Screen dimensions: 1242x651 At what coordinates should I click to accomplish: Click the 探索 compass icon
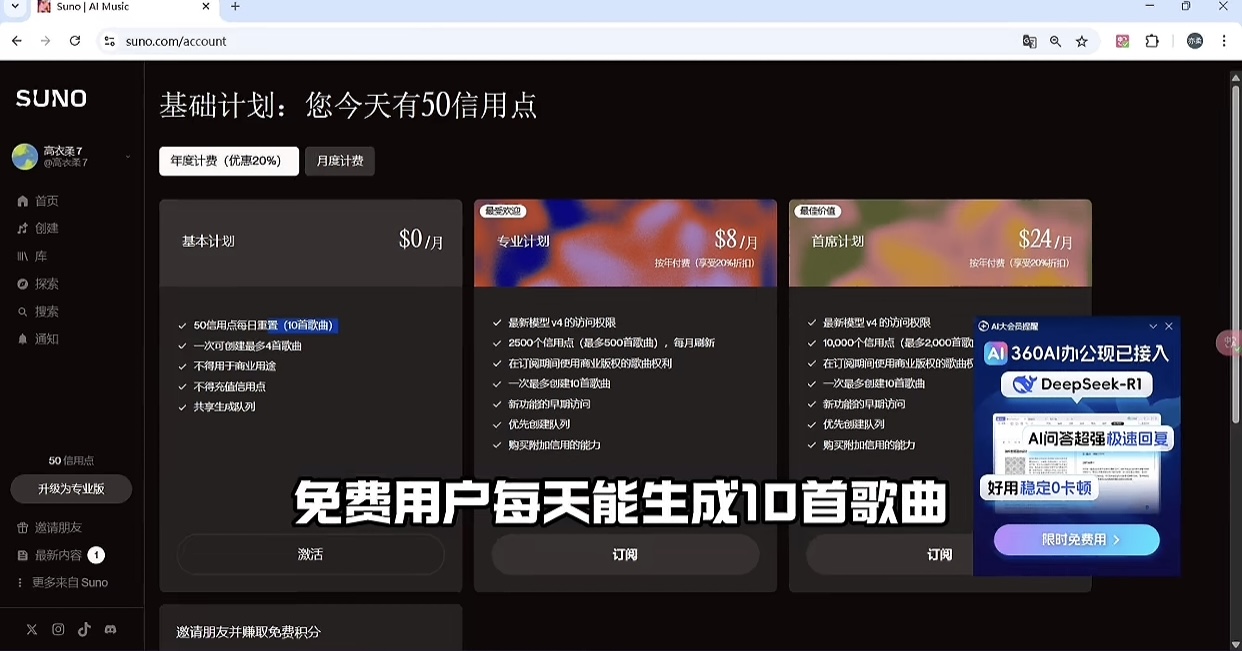pos(23,284)
